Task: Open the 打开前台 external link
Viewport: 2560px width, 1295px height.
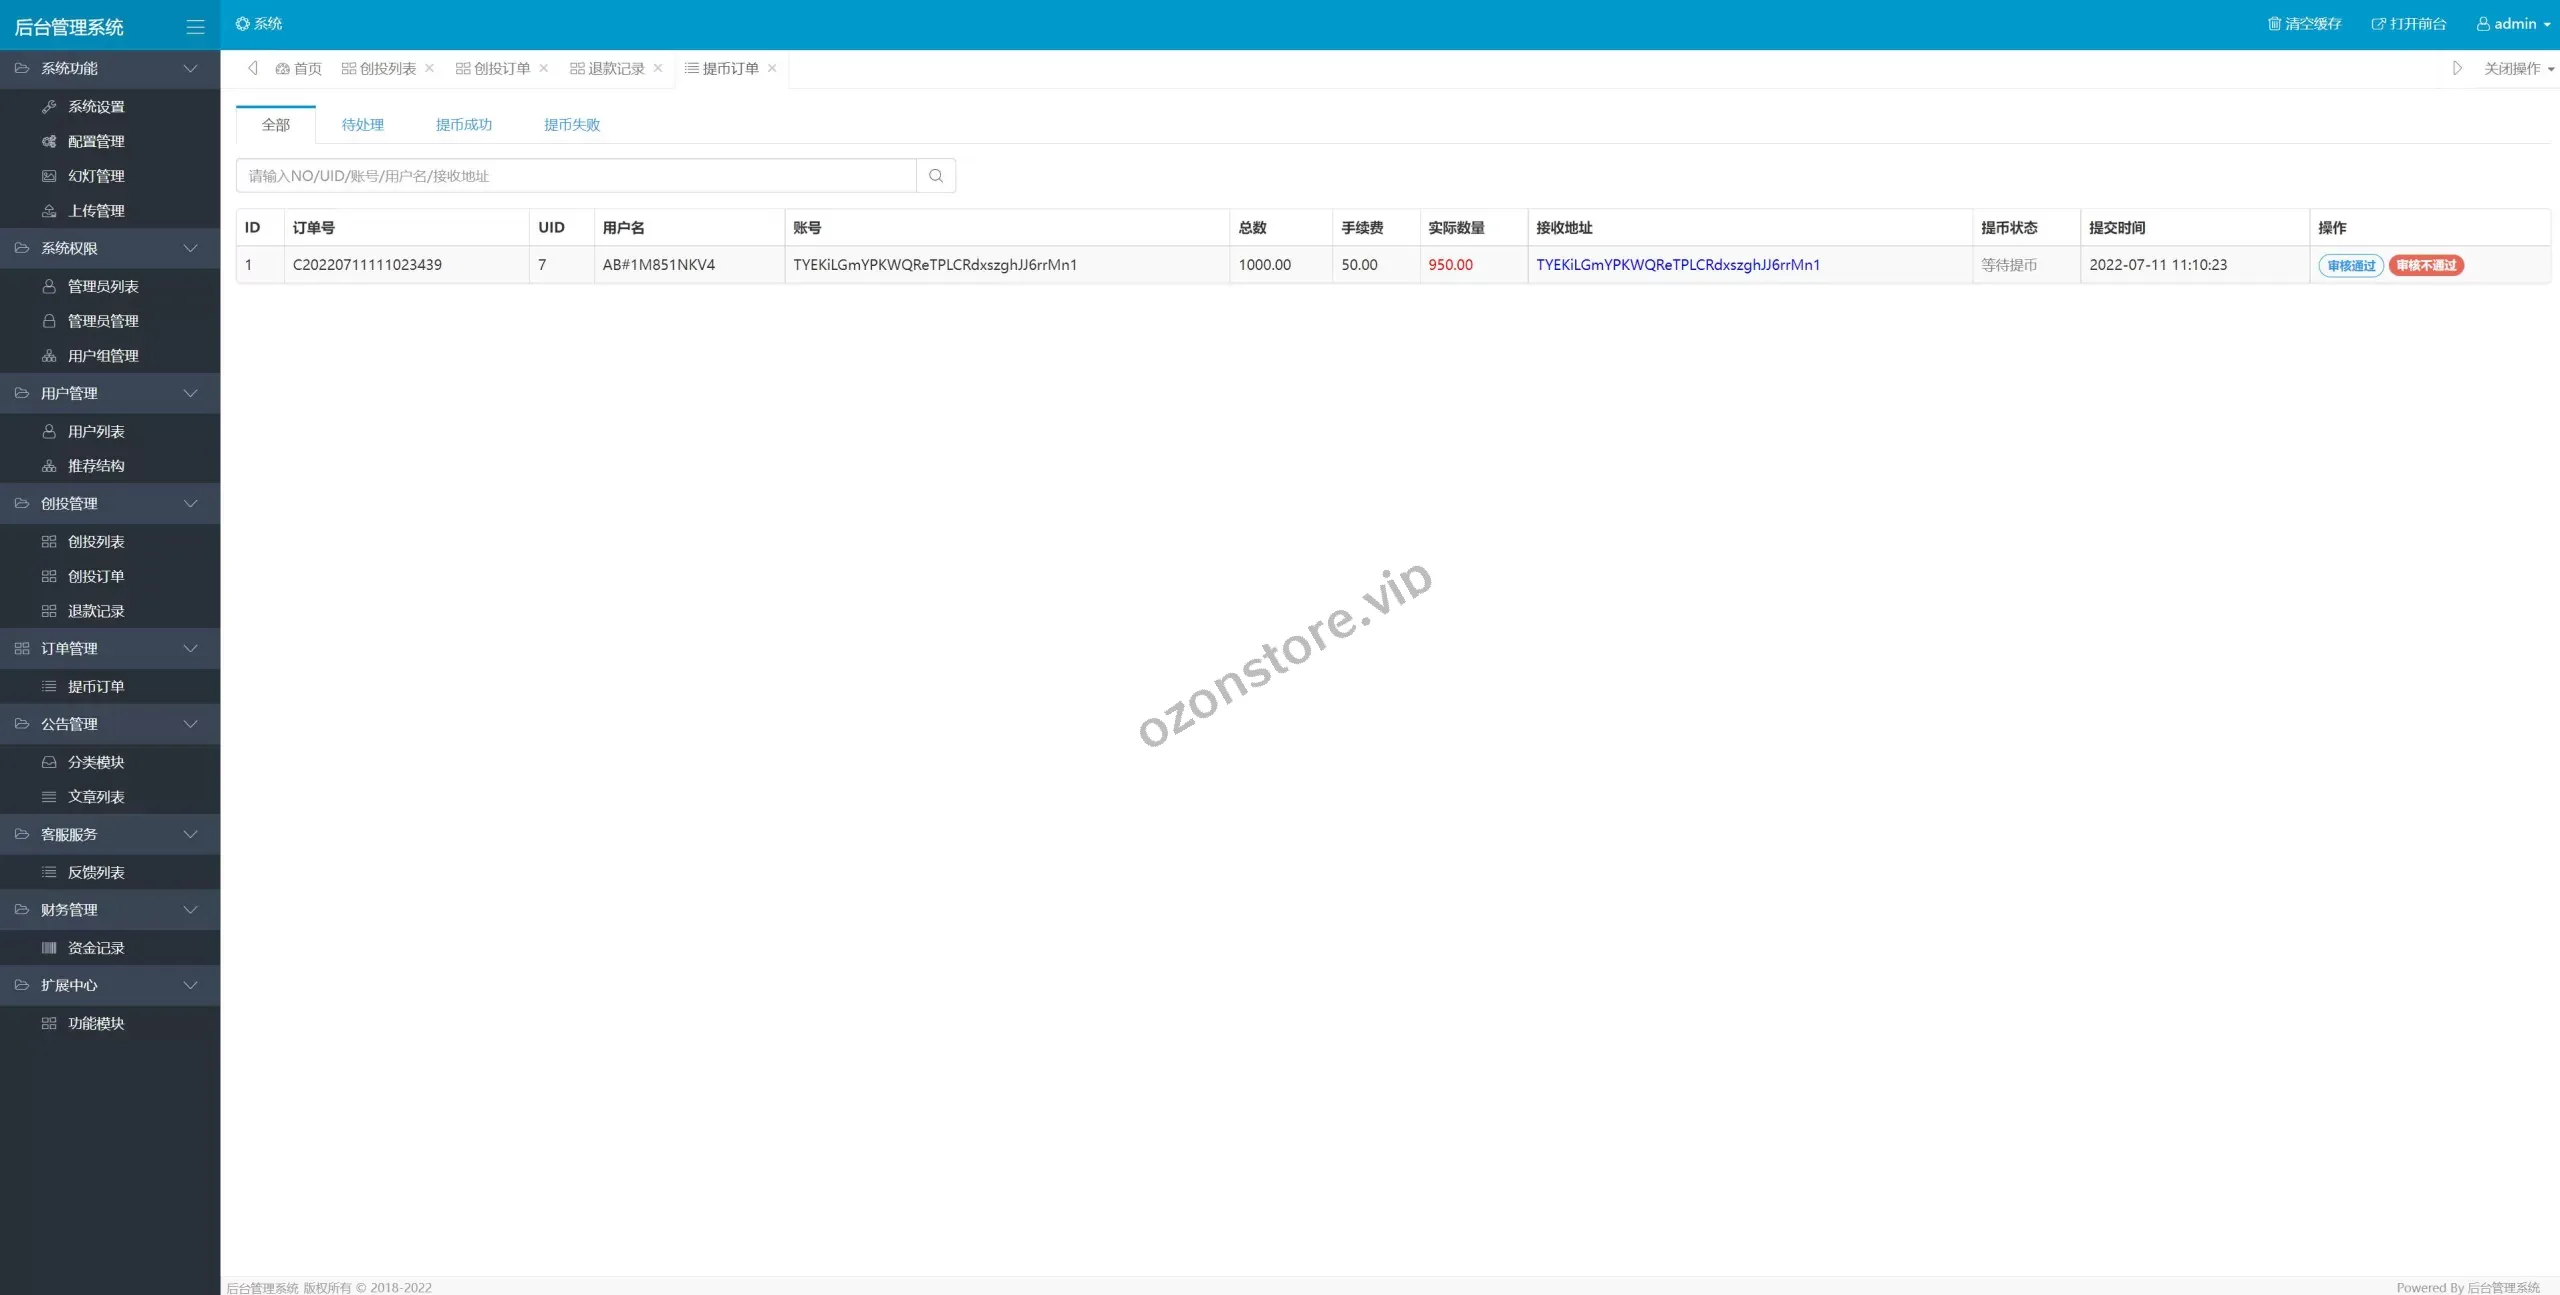Action: [2408, 24]
